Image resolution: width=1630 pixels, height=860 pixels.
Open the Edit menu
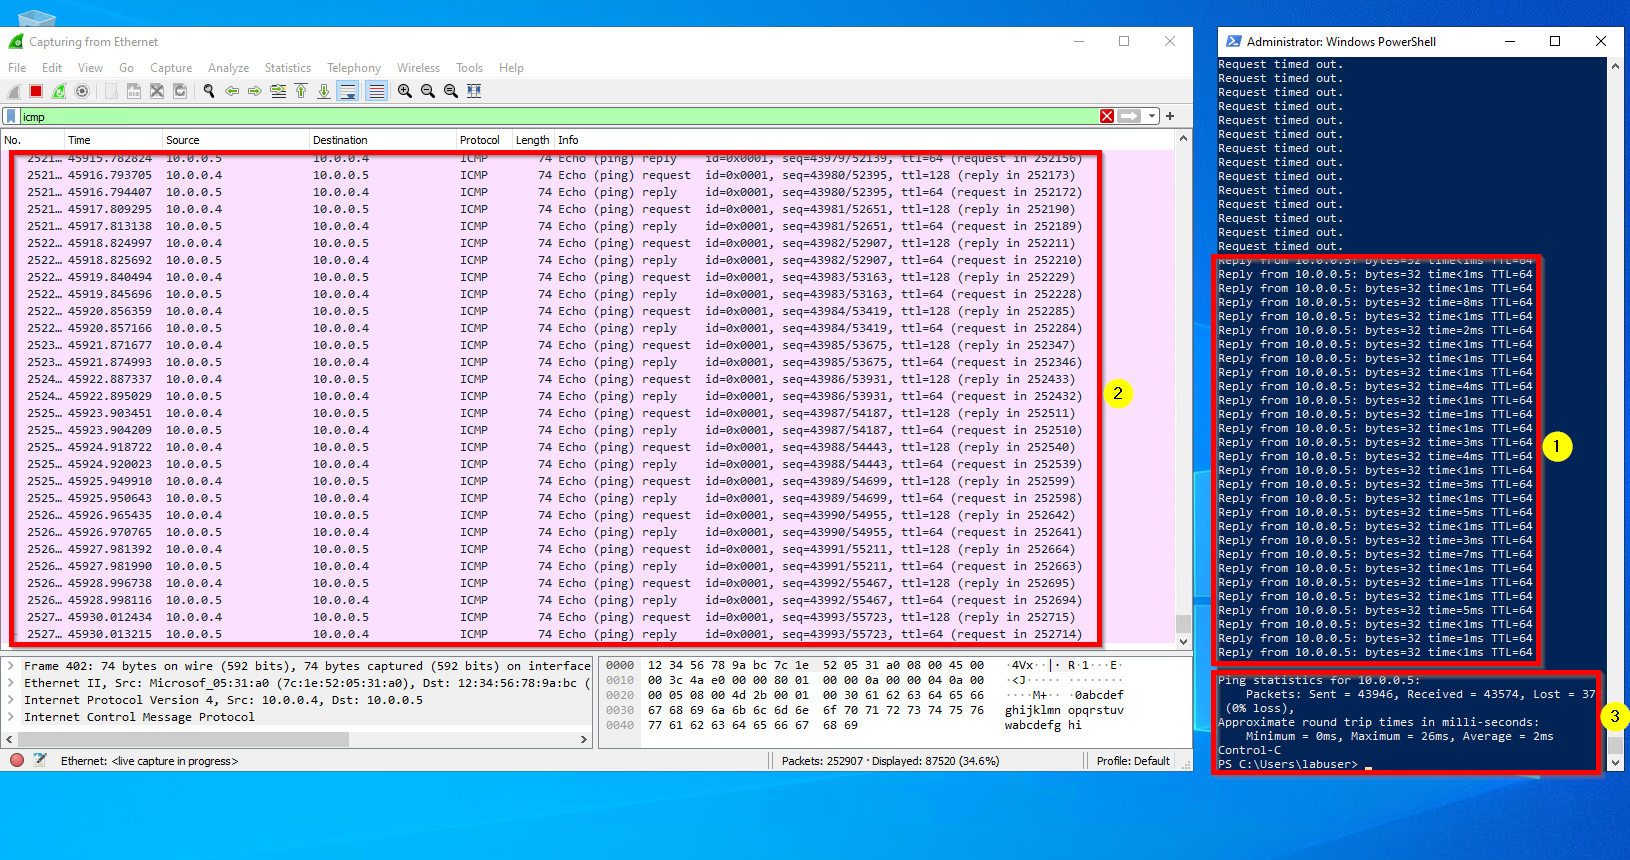click(52, 68)
